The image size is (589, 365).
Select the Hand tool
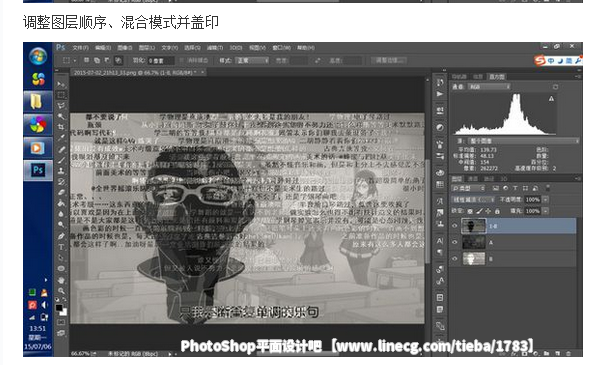point(61,280)
